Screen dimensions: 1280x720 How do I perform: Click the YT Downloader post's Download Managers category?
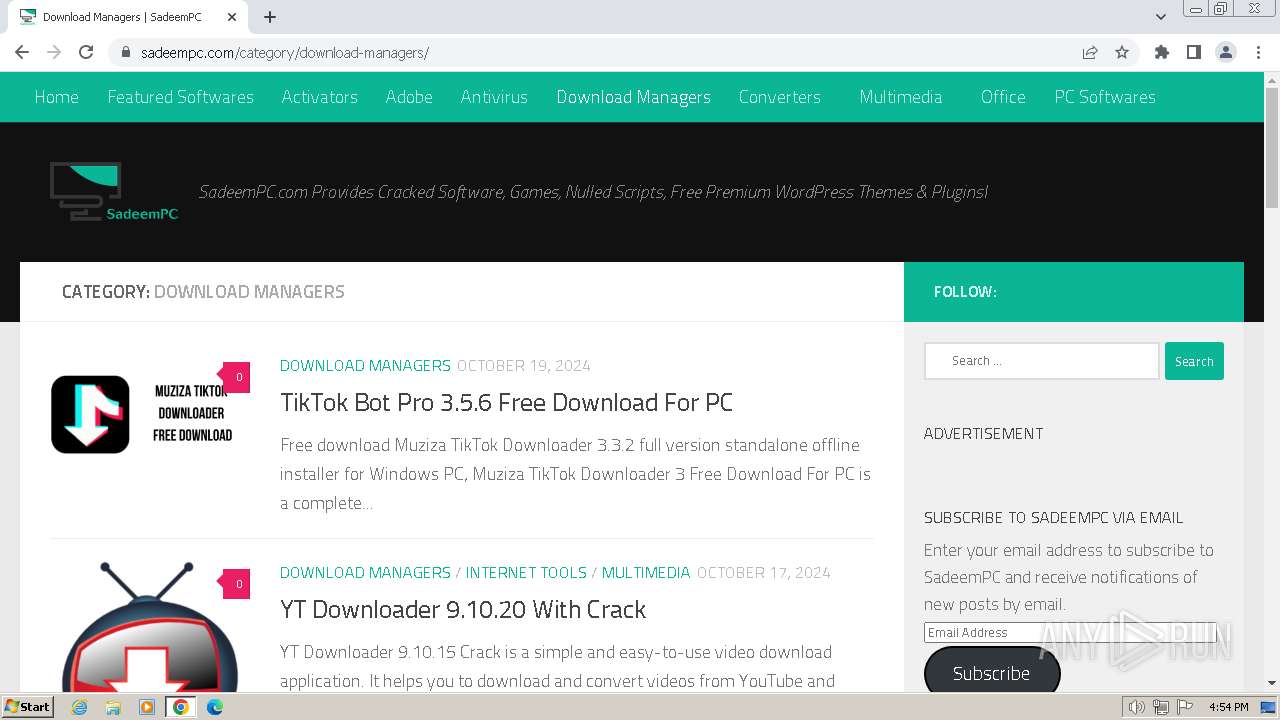point(365,572)
